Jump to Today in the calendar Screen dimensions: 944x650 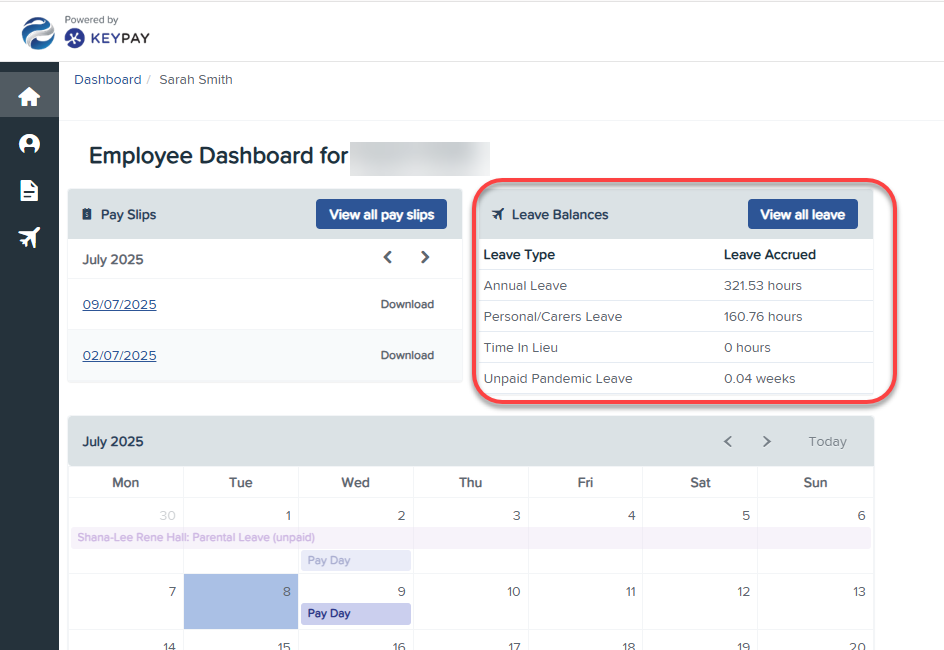pos(827,442)
